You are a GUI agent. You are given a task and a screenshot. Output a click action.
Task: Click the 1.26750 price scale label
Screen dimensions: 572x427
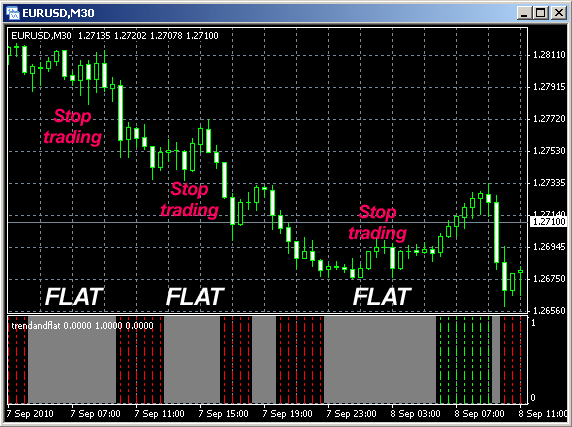click(x=549, y=279)
